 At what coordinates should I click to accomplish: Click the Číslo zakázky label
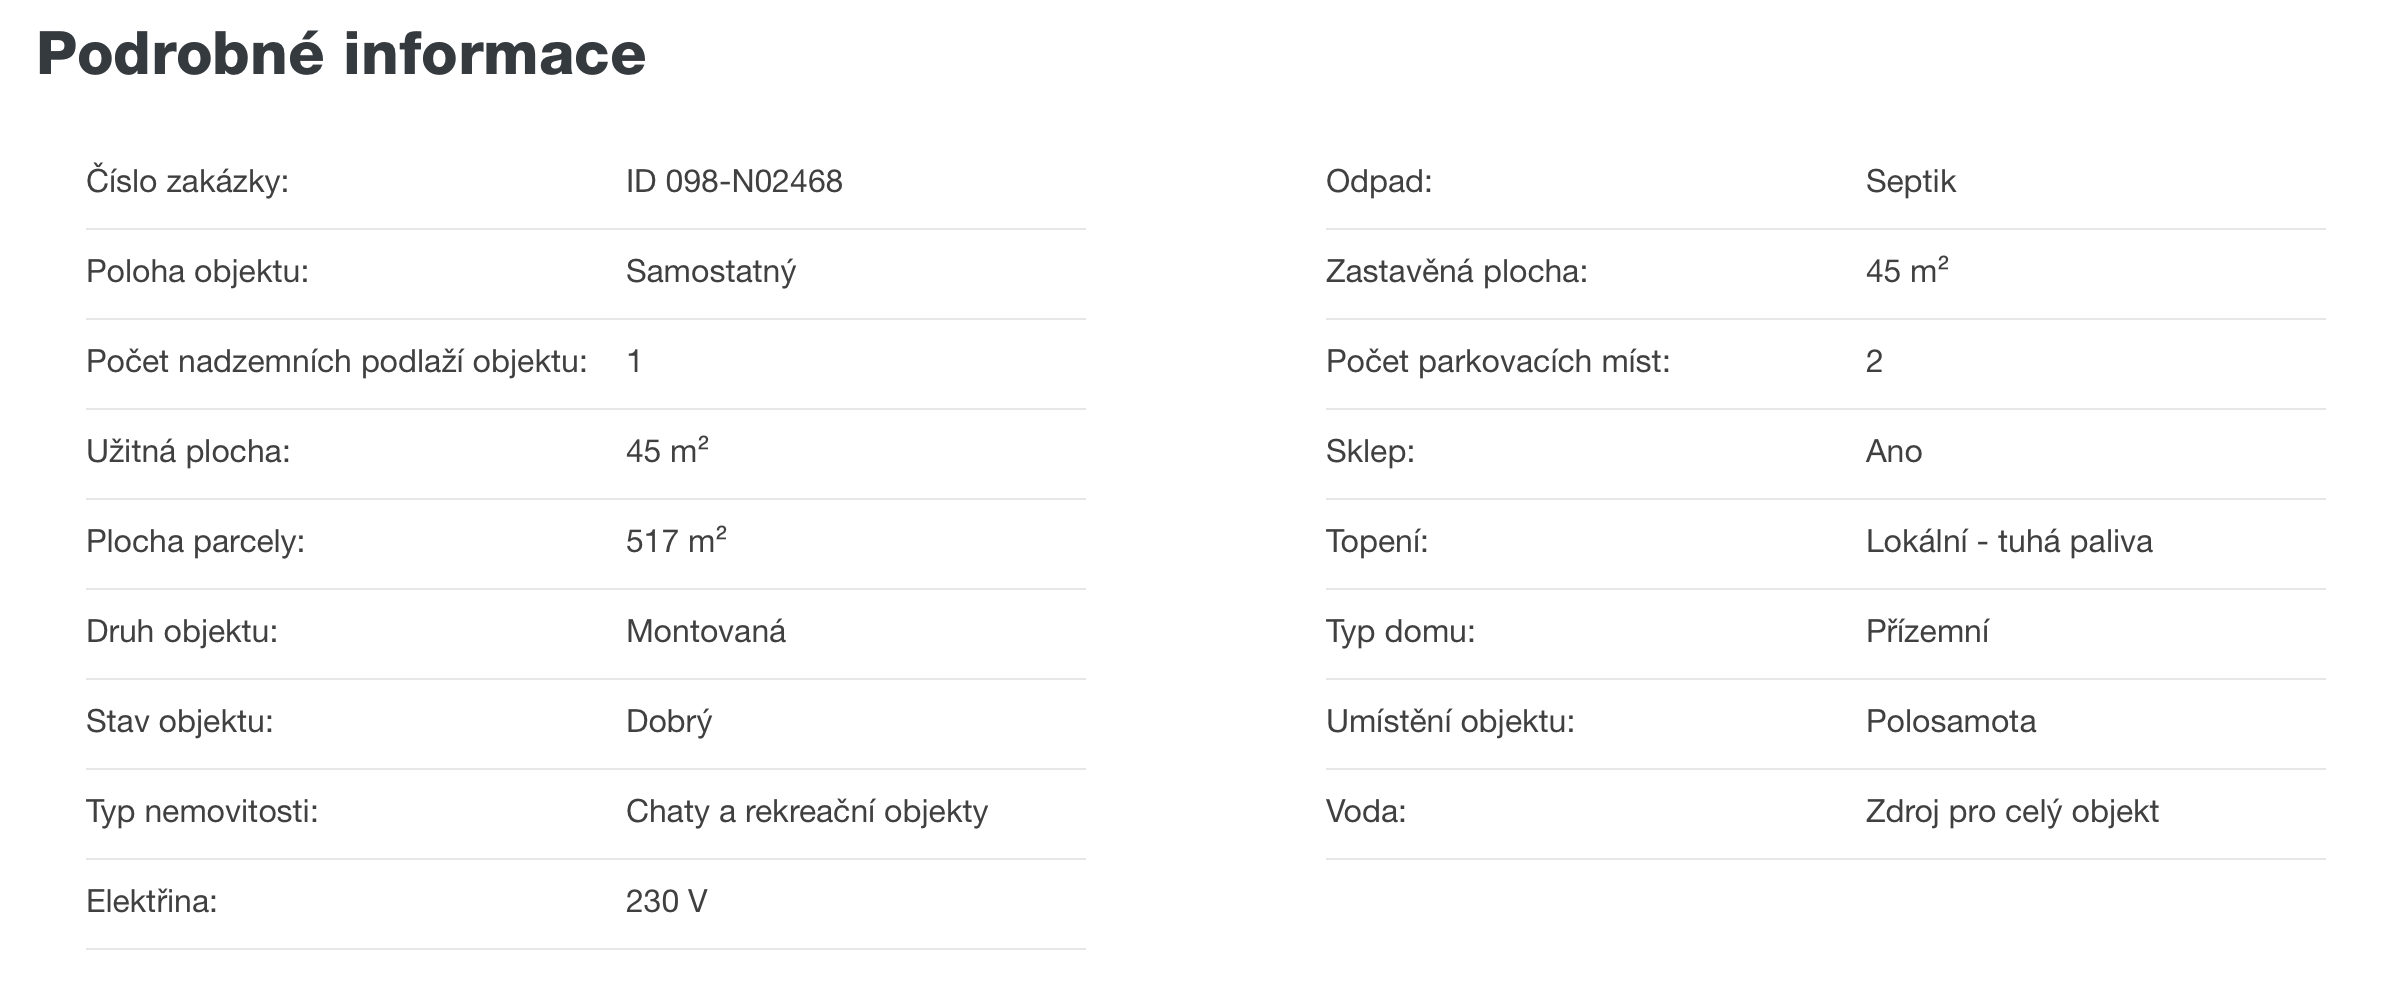point(187,182)
